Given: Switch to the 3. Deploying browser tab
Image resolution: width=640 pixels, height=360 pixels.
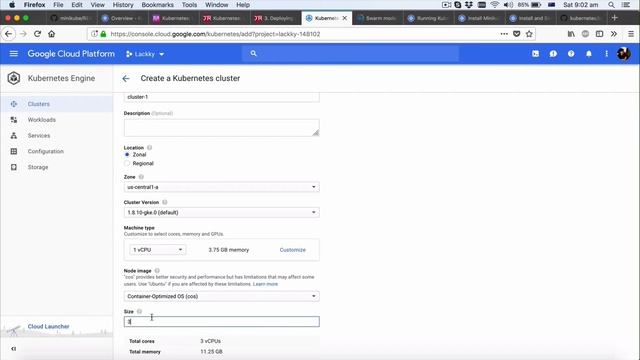Looking at the screenshot, I should tap(275, 18).
